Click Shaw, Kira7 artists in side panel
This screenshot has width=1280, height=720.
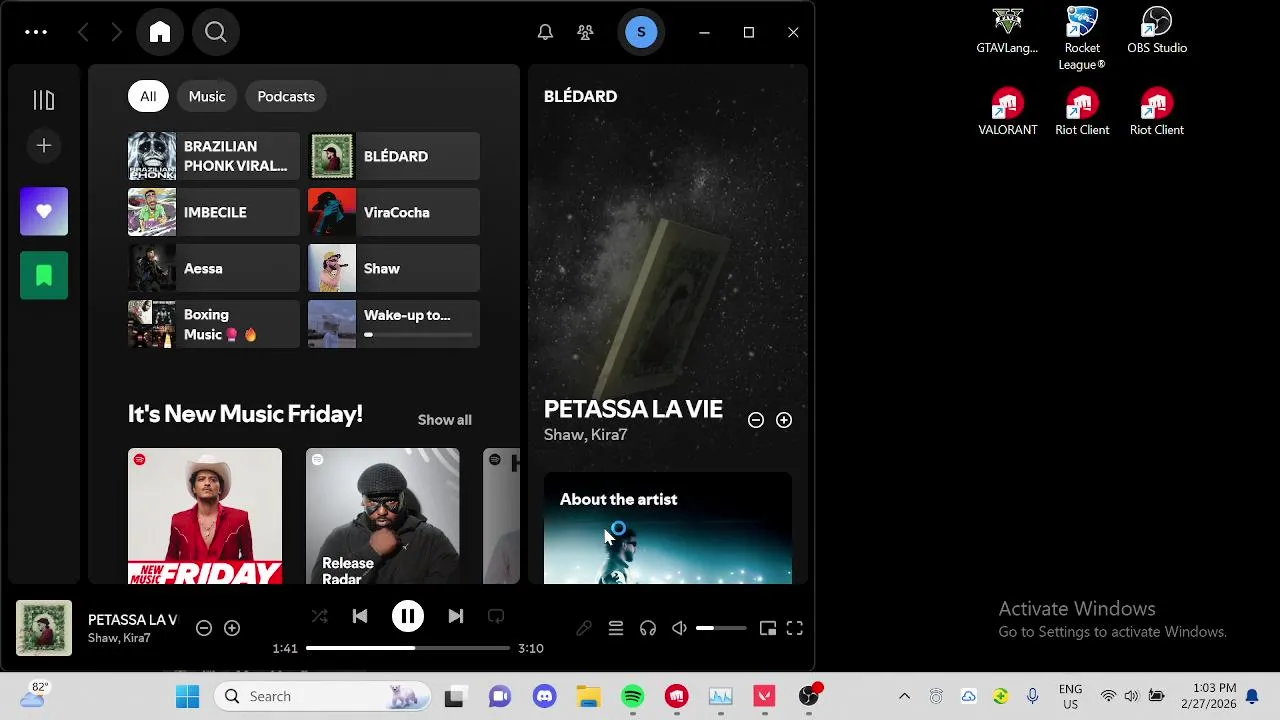coord(585,435)
